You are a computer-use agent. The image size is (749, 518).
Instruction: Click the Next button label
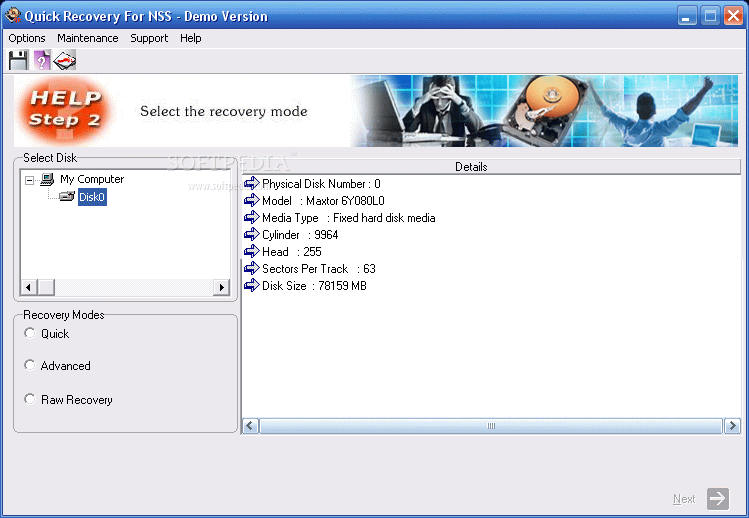[684, 499]
